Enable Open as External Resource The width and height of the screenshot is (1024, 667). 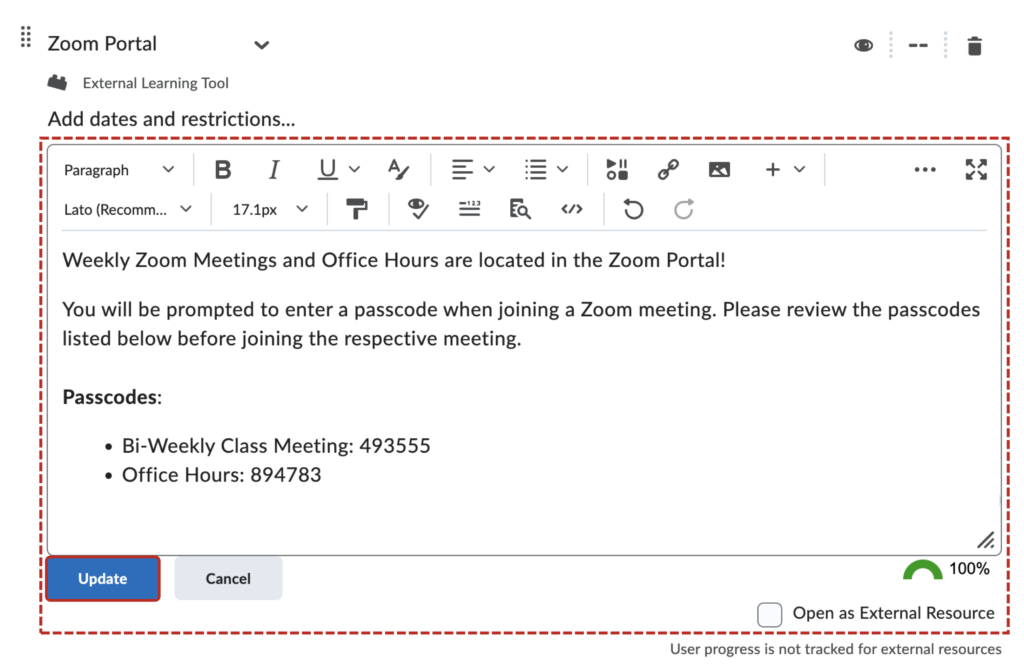click(x=769, y=613)
